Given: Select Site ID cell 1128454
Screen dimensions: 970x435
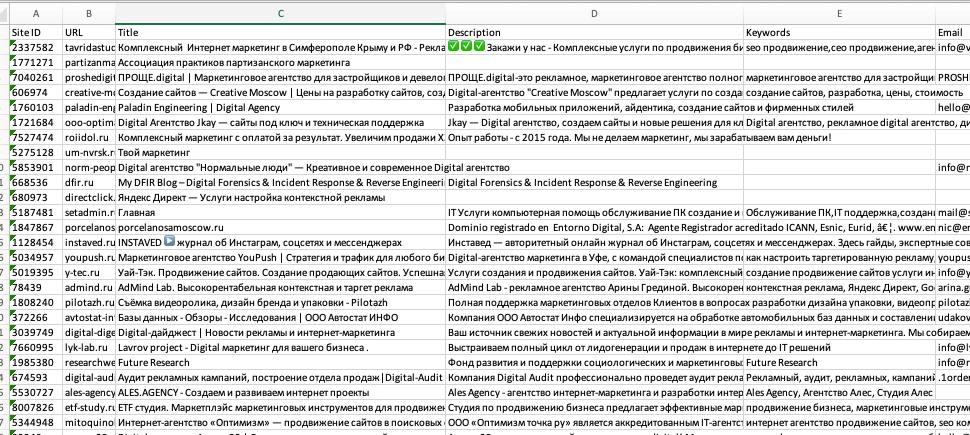Looking at the screenshot, I should point(36,243).
